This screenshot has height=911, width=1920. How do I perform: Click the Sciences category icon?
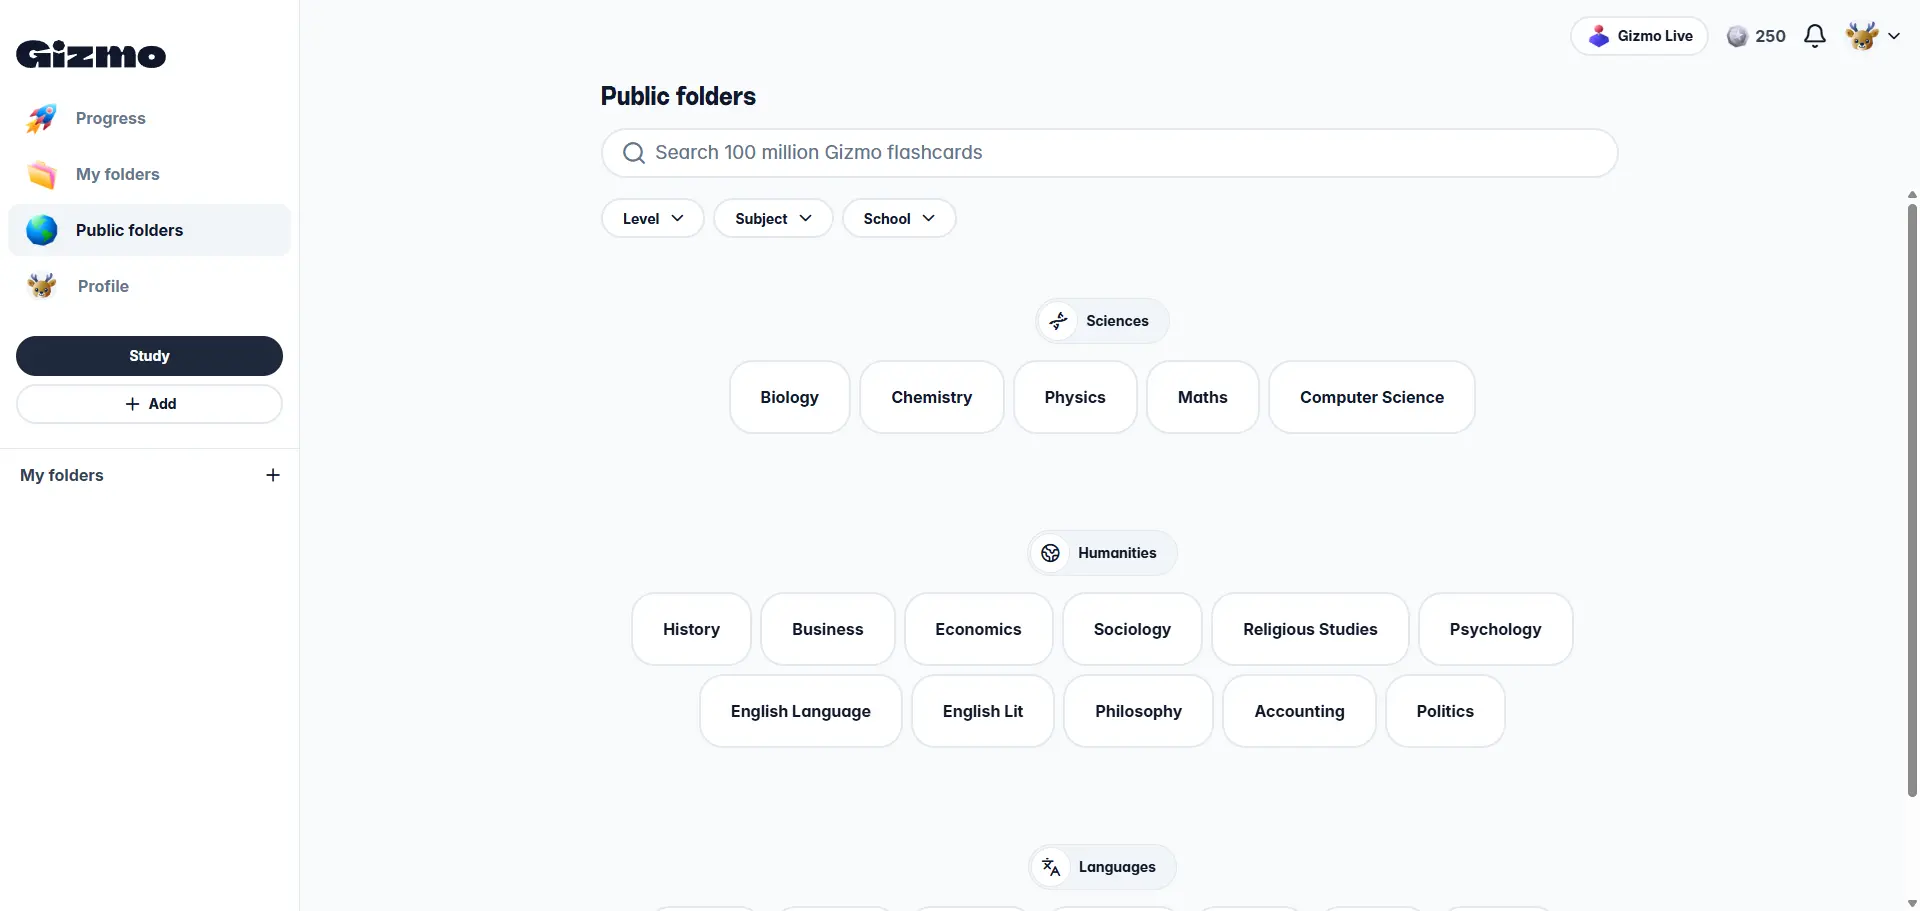(1059, 321)
